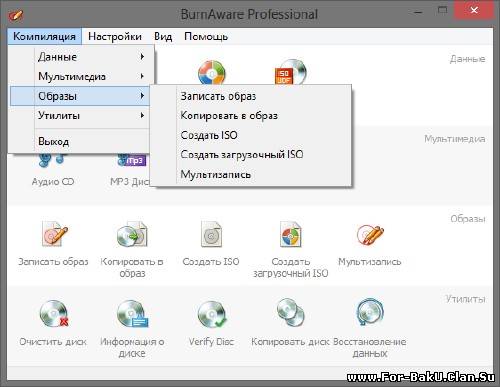Click the Копировать в образ icon
Screen dimensions: 500x387
click(x=132, y=234)
